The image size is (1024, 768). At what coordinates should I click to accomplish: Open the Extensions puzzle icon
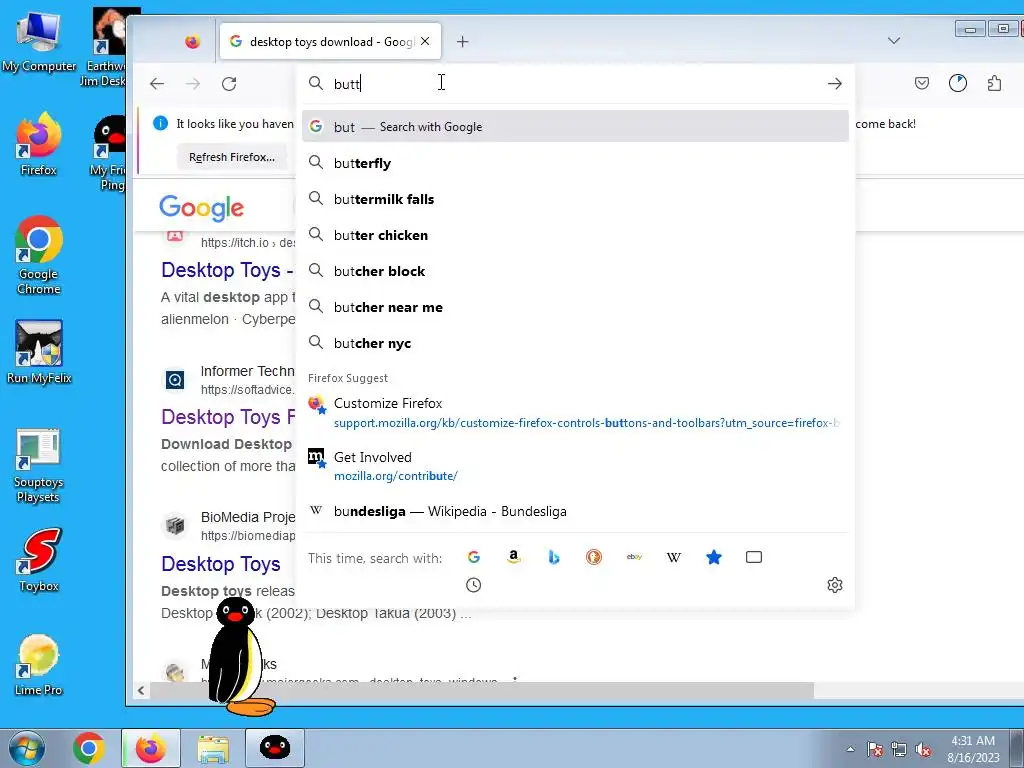pyautogui.click(x=994, y=83)
